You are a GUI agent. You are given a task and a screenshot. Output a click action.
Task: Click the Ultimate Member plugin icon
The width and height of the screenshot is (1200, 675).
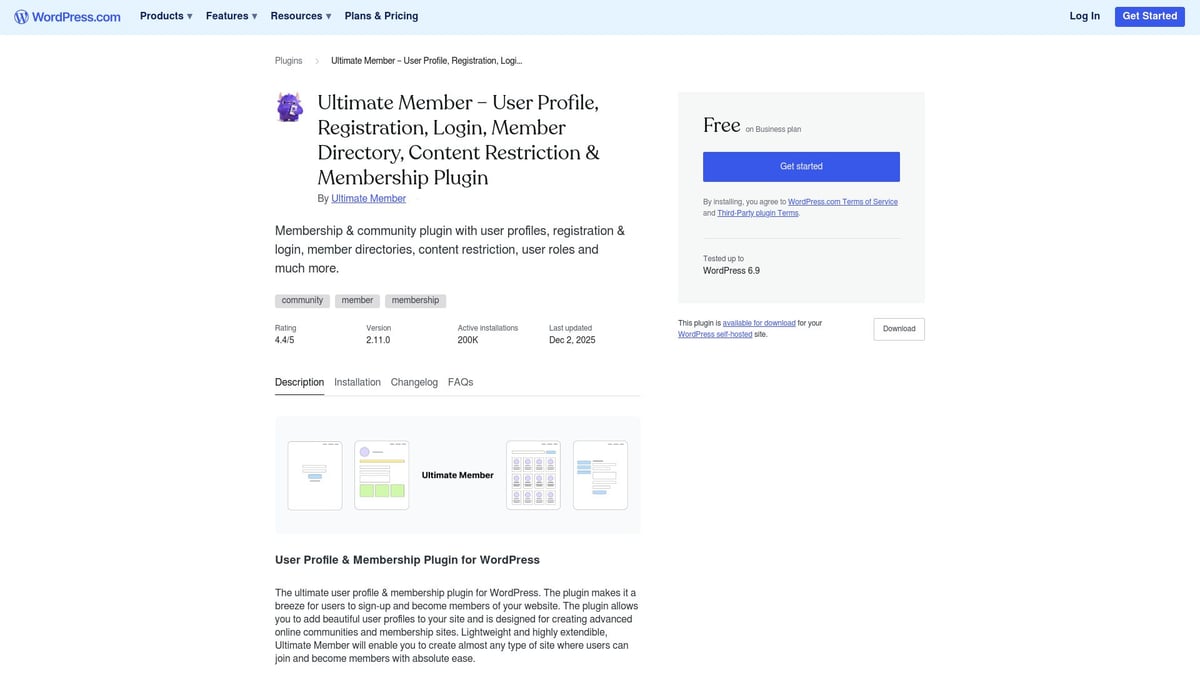pos(289,106)
